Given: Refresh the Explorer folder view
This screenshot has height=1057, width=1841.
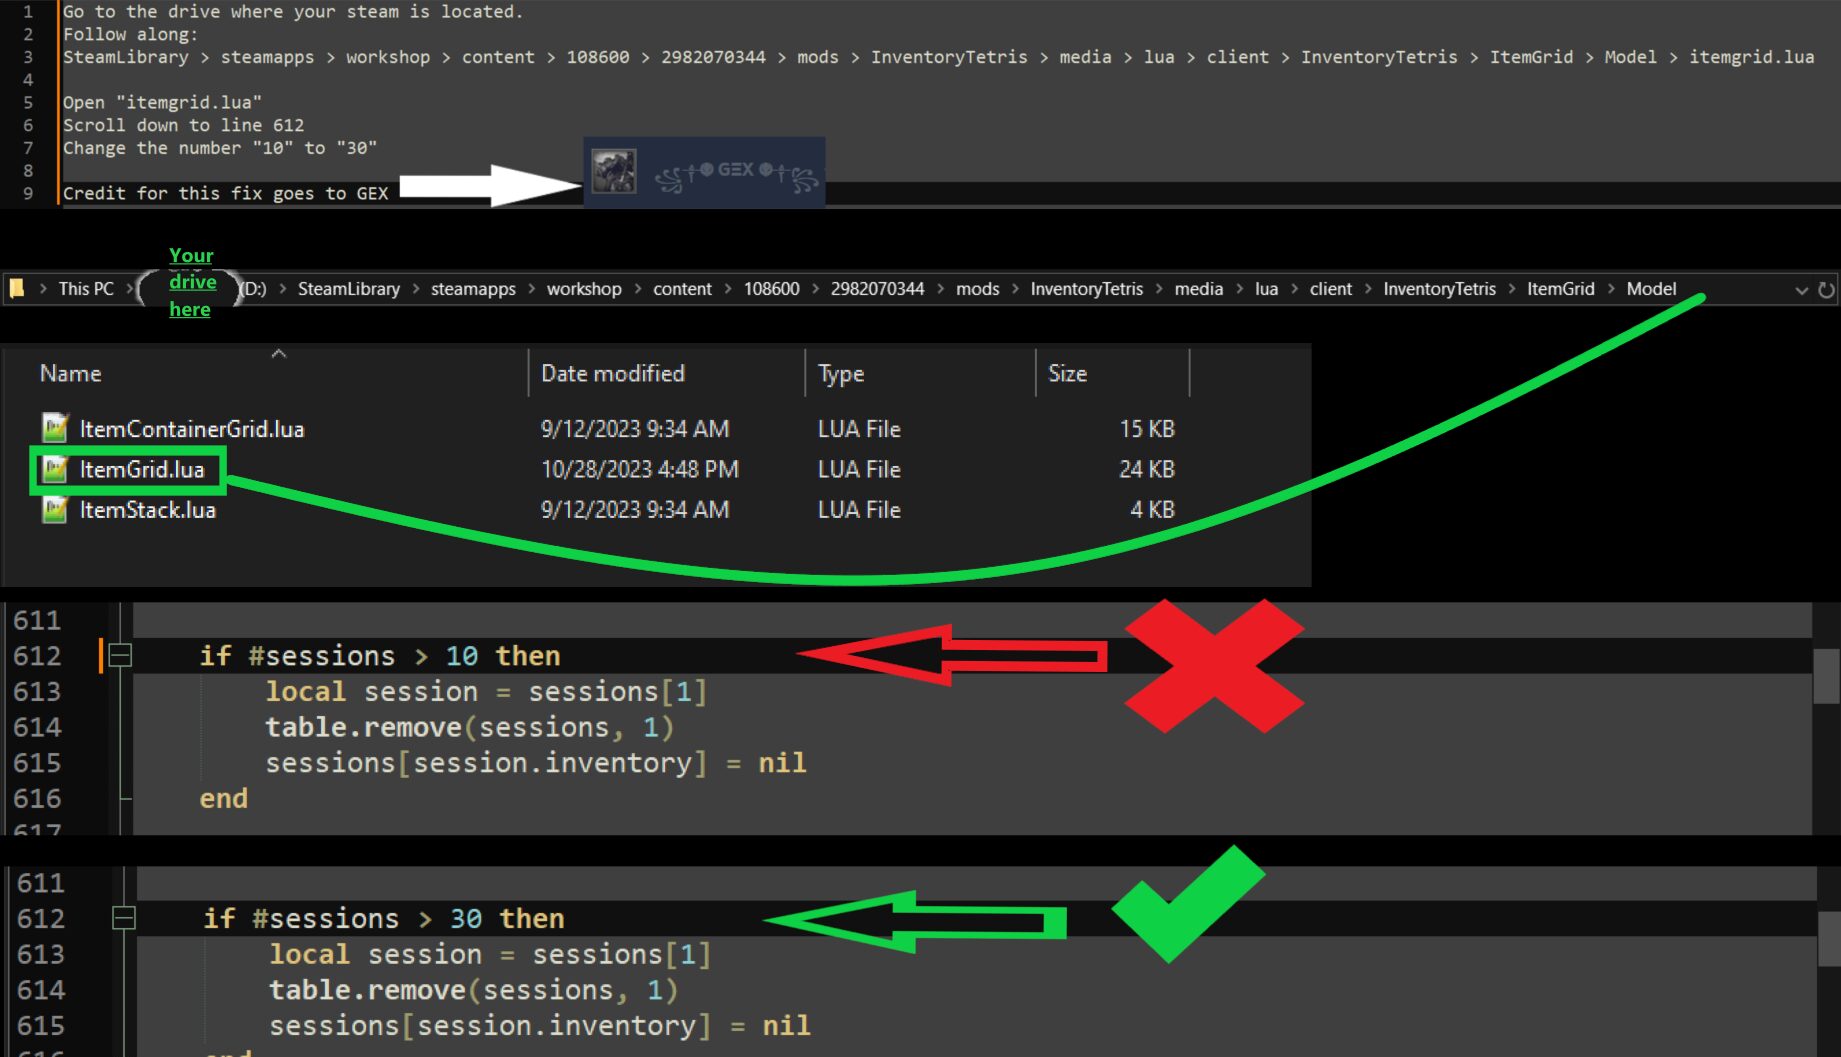Looking at the screenshot, I should [x=1826, y=290].
